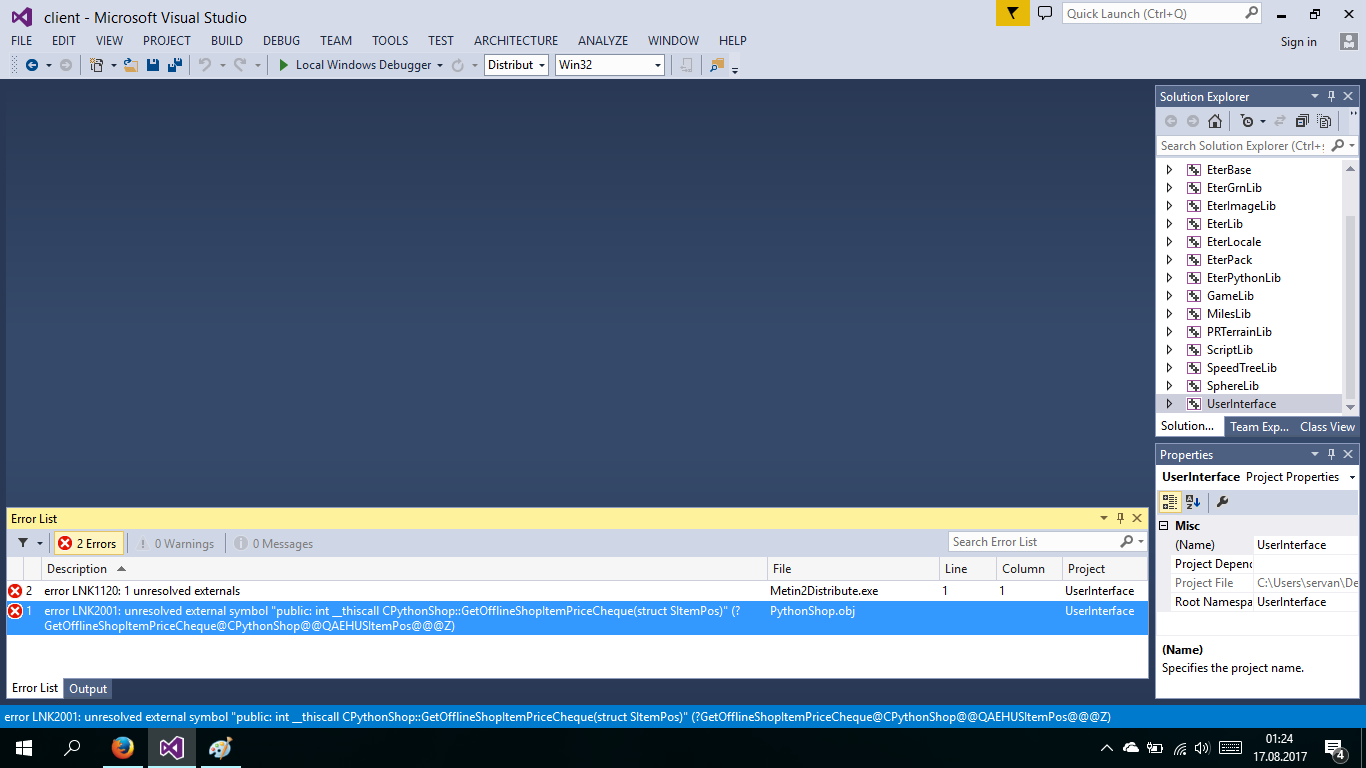Expand the GameLib project node
Viewport: 1366px width, 768px height.
point(1169,296)
